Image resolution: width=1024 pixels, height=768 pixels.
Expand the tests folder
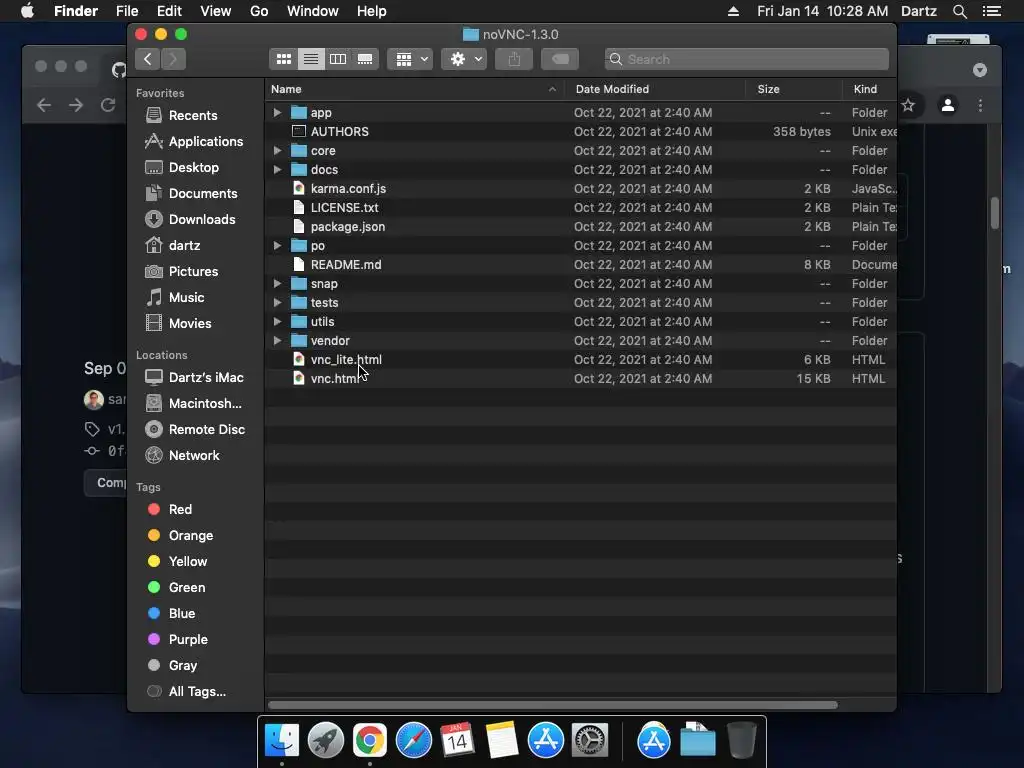pos(278,302)
